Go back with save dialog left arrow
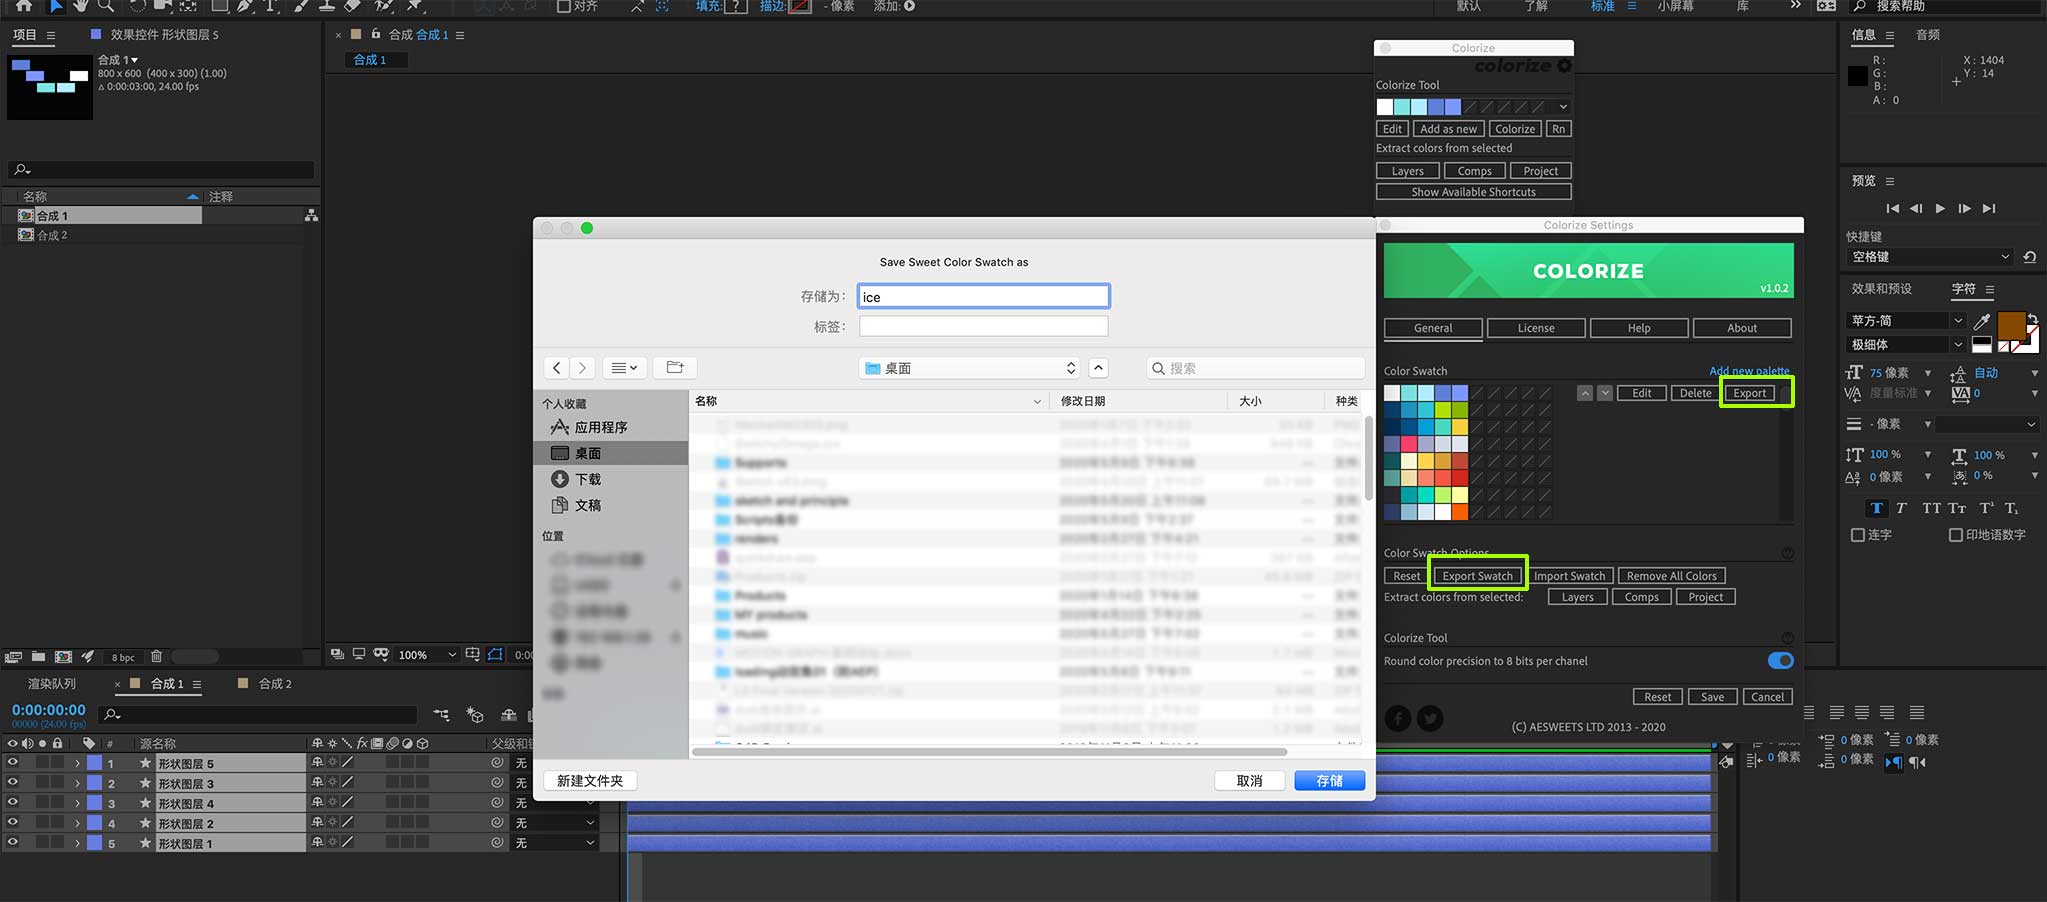The image size is (2047, 902). [557, 367]
